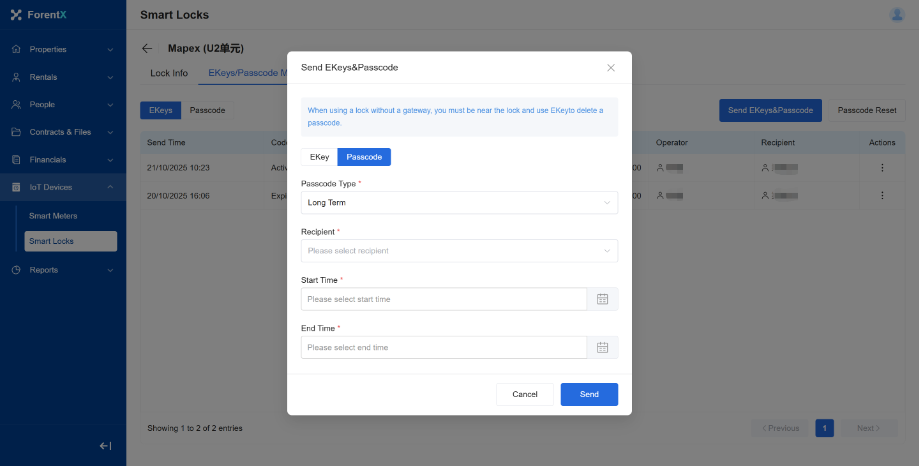The height and width of the screenshot is (466, 919).
Task: Switch to EKey option in dialog
Action: click(319, 157)
